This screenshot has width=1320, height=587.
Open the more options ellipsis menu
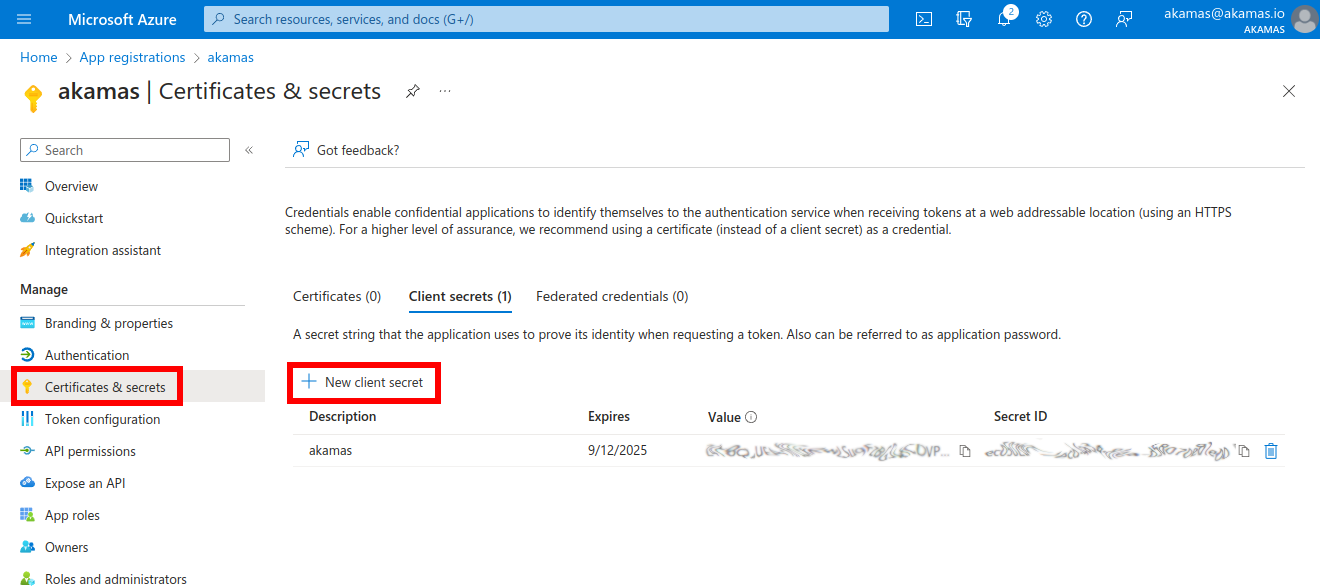click(445, 91)
